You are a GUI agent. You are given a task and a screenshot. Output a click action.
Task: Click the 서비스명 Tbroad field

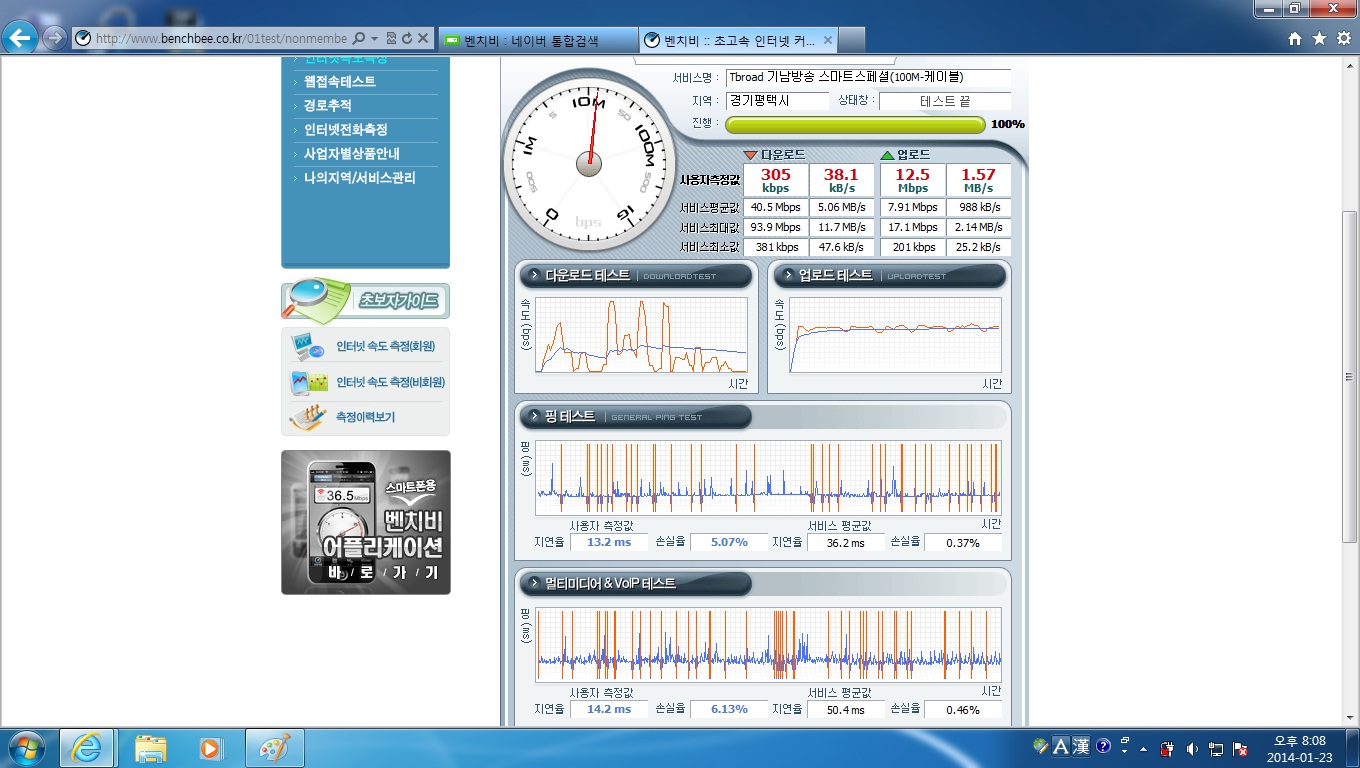(x=867, y=77)
